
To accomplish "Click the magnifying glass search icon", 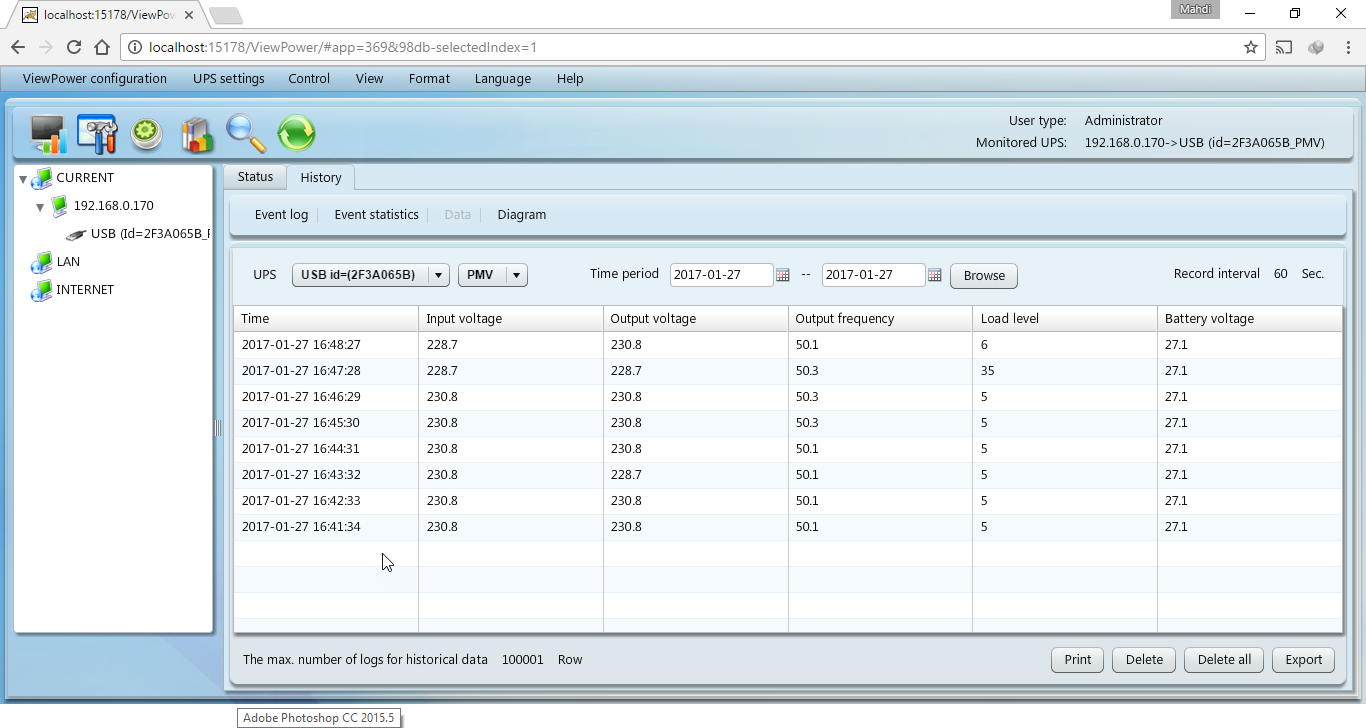I will click(245, 133).
